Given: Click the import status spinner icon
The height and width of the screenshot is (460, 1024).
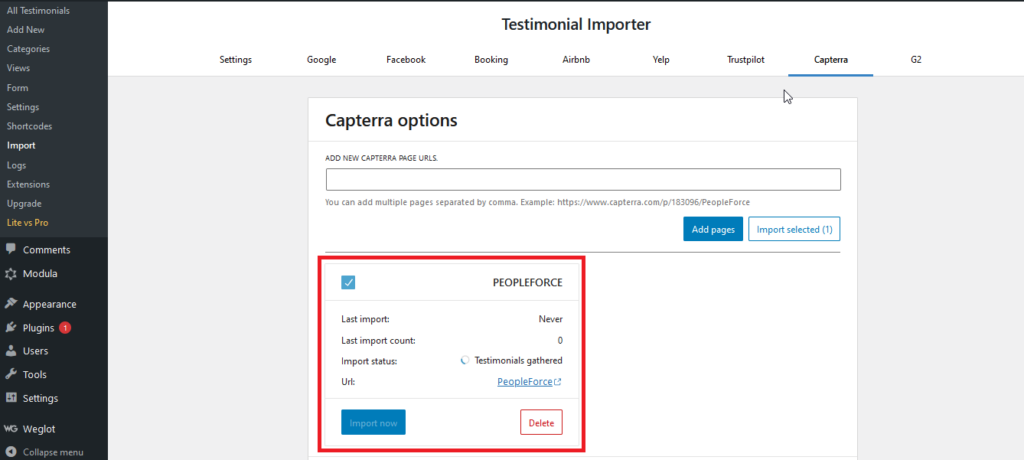Looking at the screenshot, I should click(465, 360).
